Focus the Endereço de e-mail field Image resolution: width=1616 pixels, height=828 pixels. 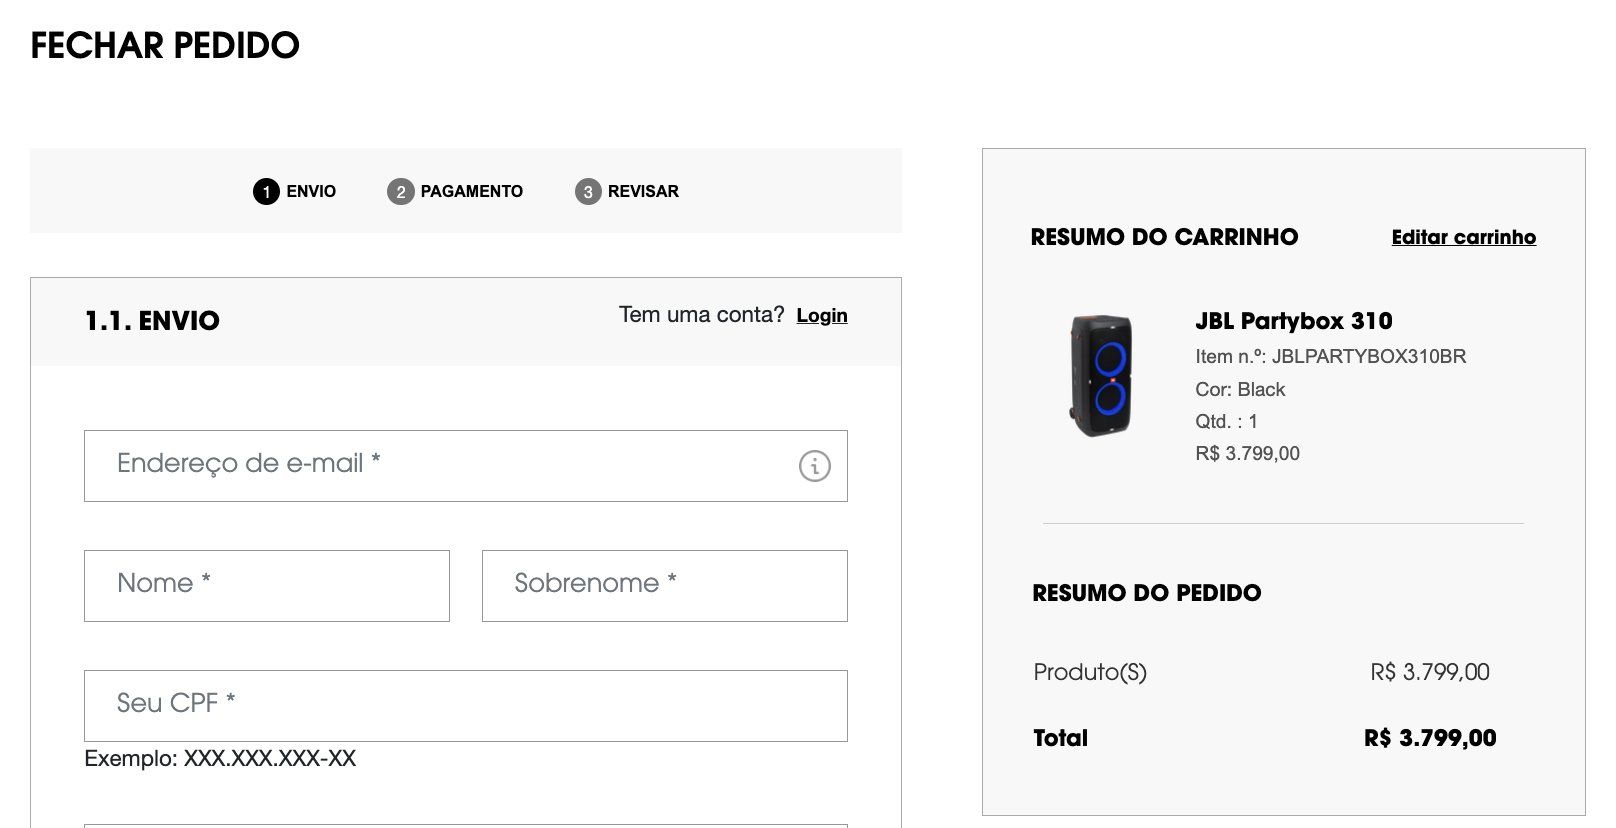[x=466, y=466]
